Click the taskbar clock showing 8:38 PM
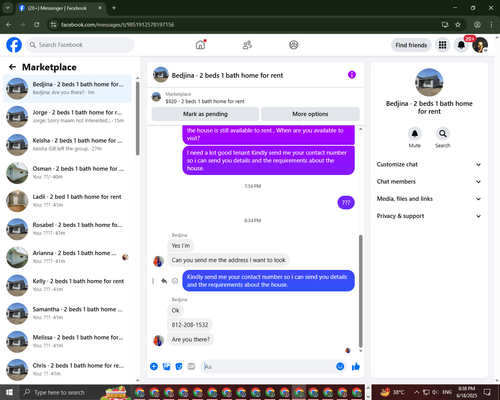Viewport: 500px width, 400px height. 467,392
